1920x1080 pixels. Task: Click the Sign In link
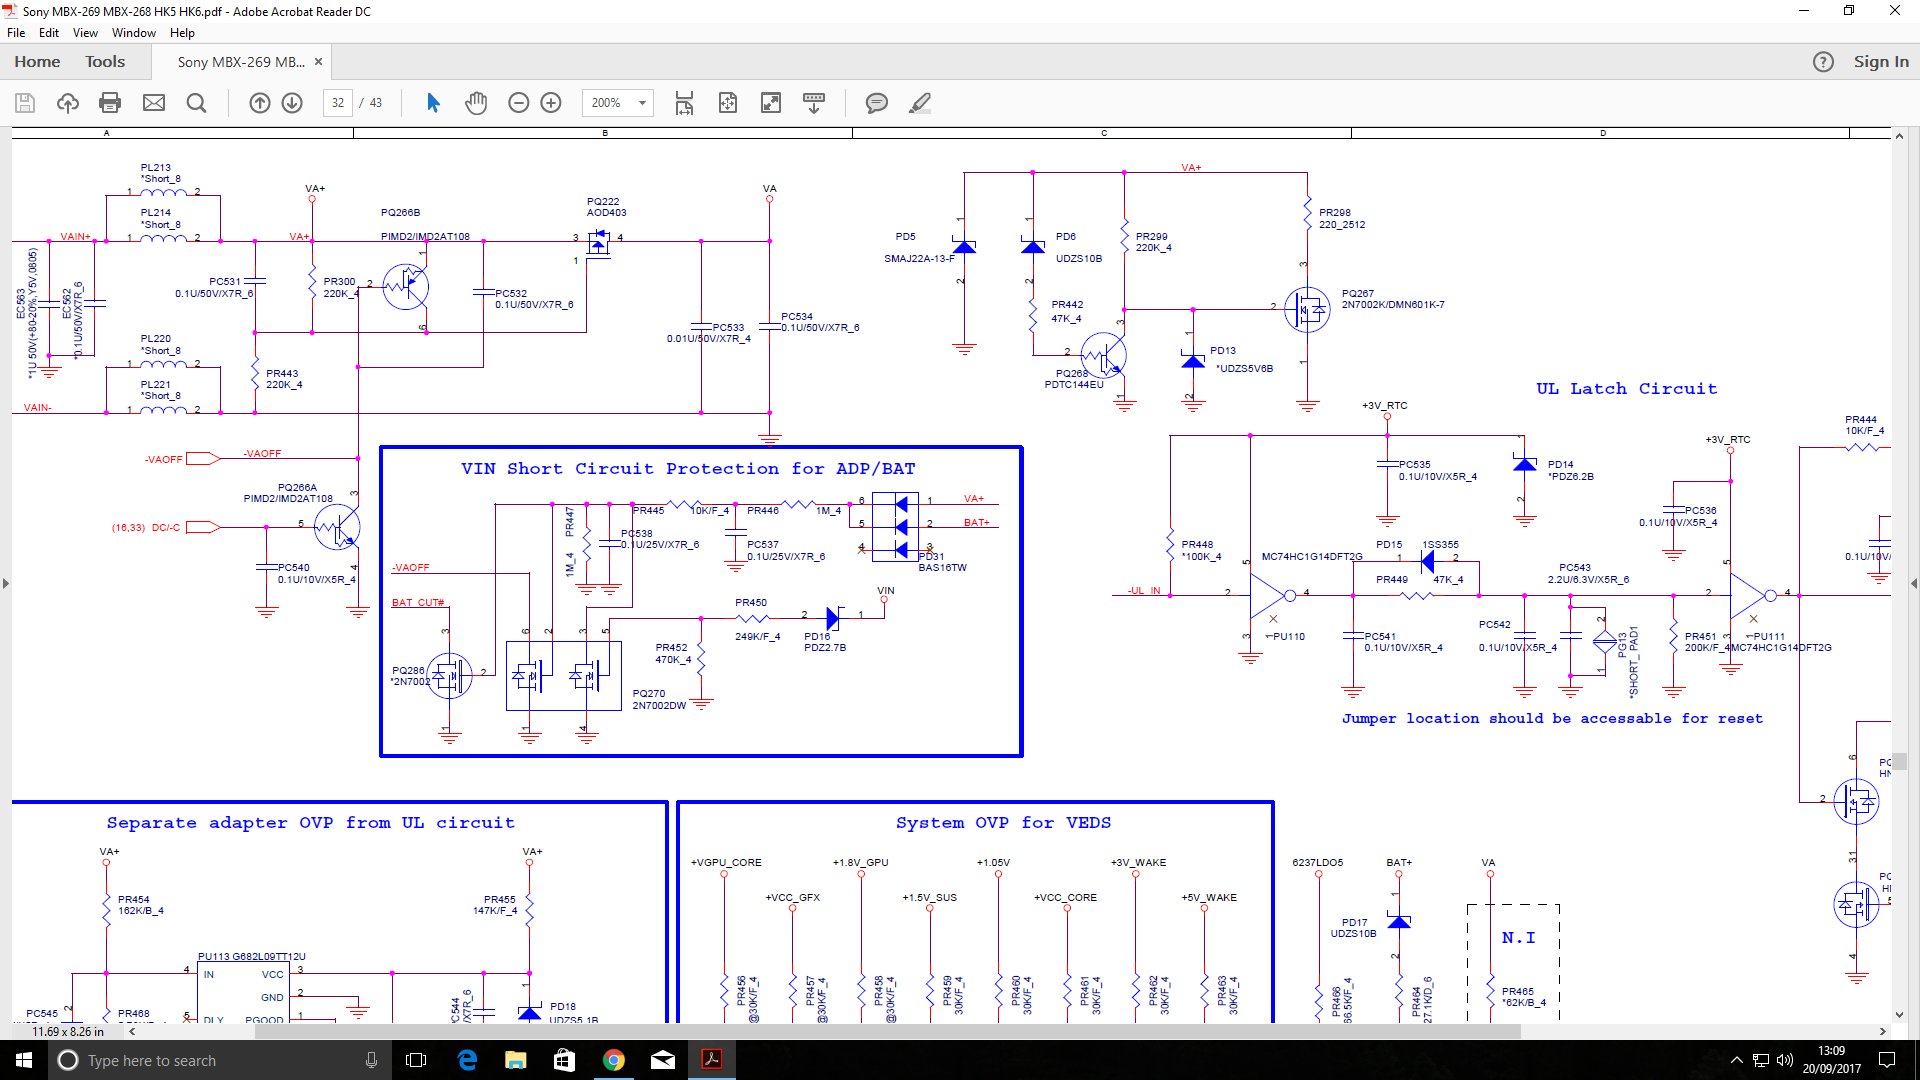coord(1881,62)
